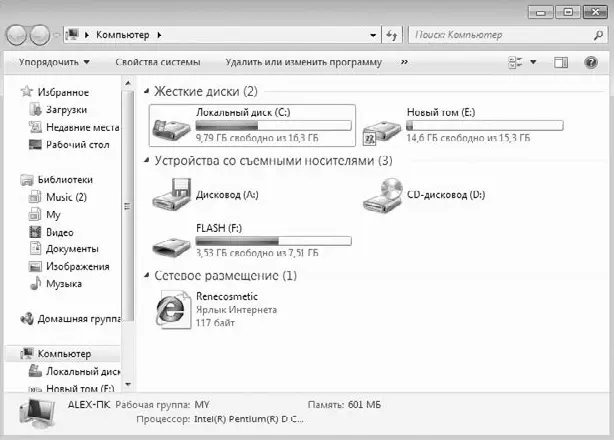
Task: Open the Music (2) library
Action: click(66, 197)
